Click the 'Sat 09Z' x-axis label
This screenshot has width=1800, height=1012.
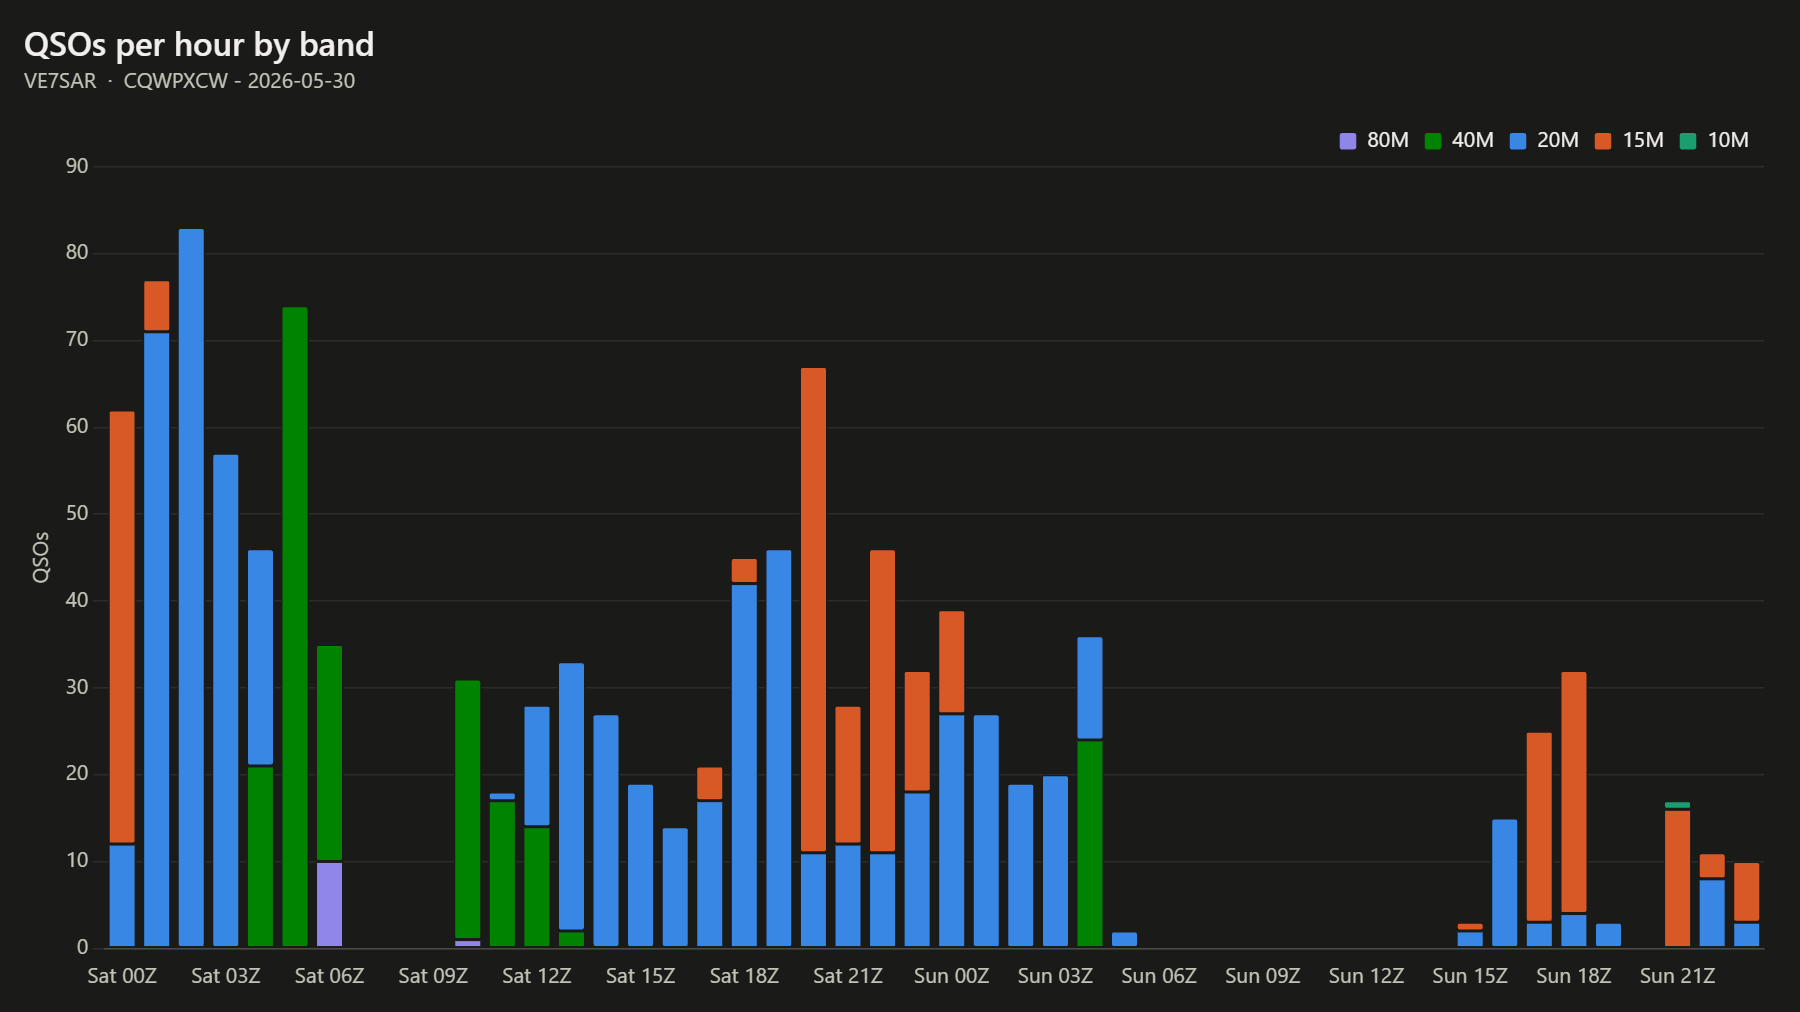(433, 976)
